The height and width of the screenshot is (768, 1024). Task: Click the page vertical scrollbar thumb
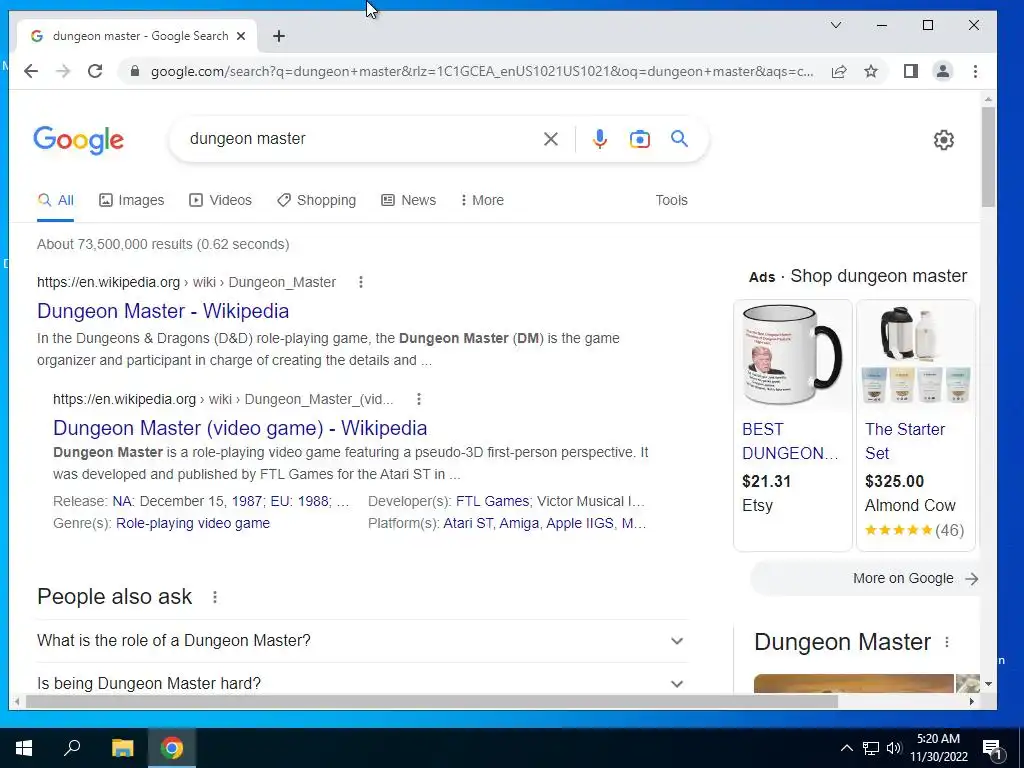(988, 157)
